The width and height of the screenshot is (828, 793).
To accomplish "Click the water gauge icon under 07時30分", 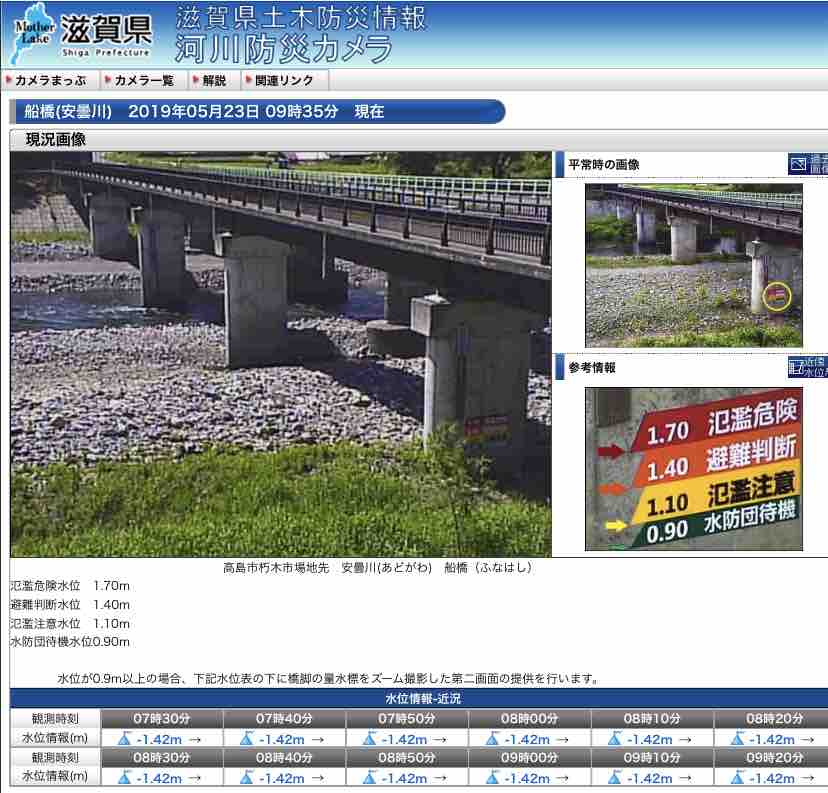I will coord(125,739).
